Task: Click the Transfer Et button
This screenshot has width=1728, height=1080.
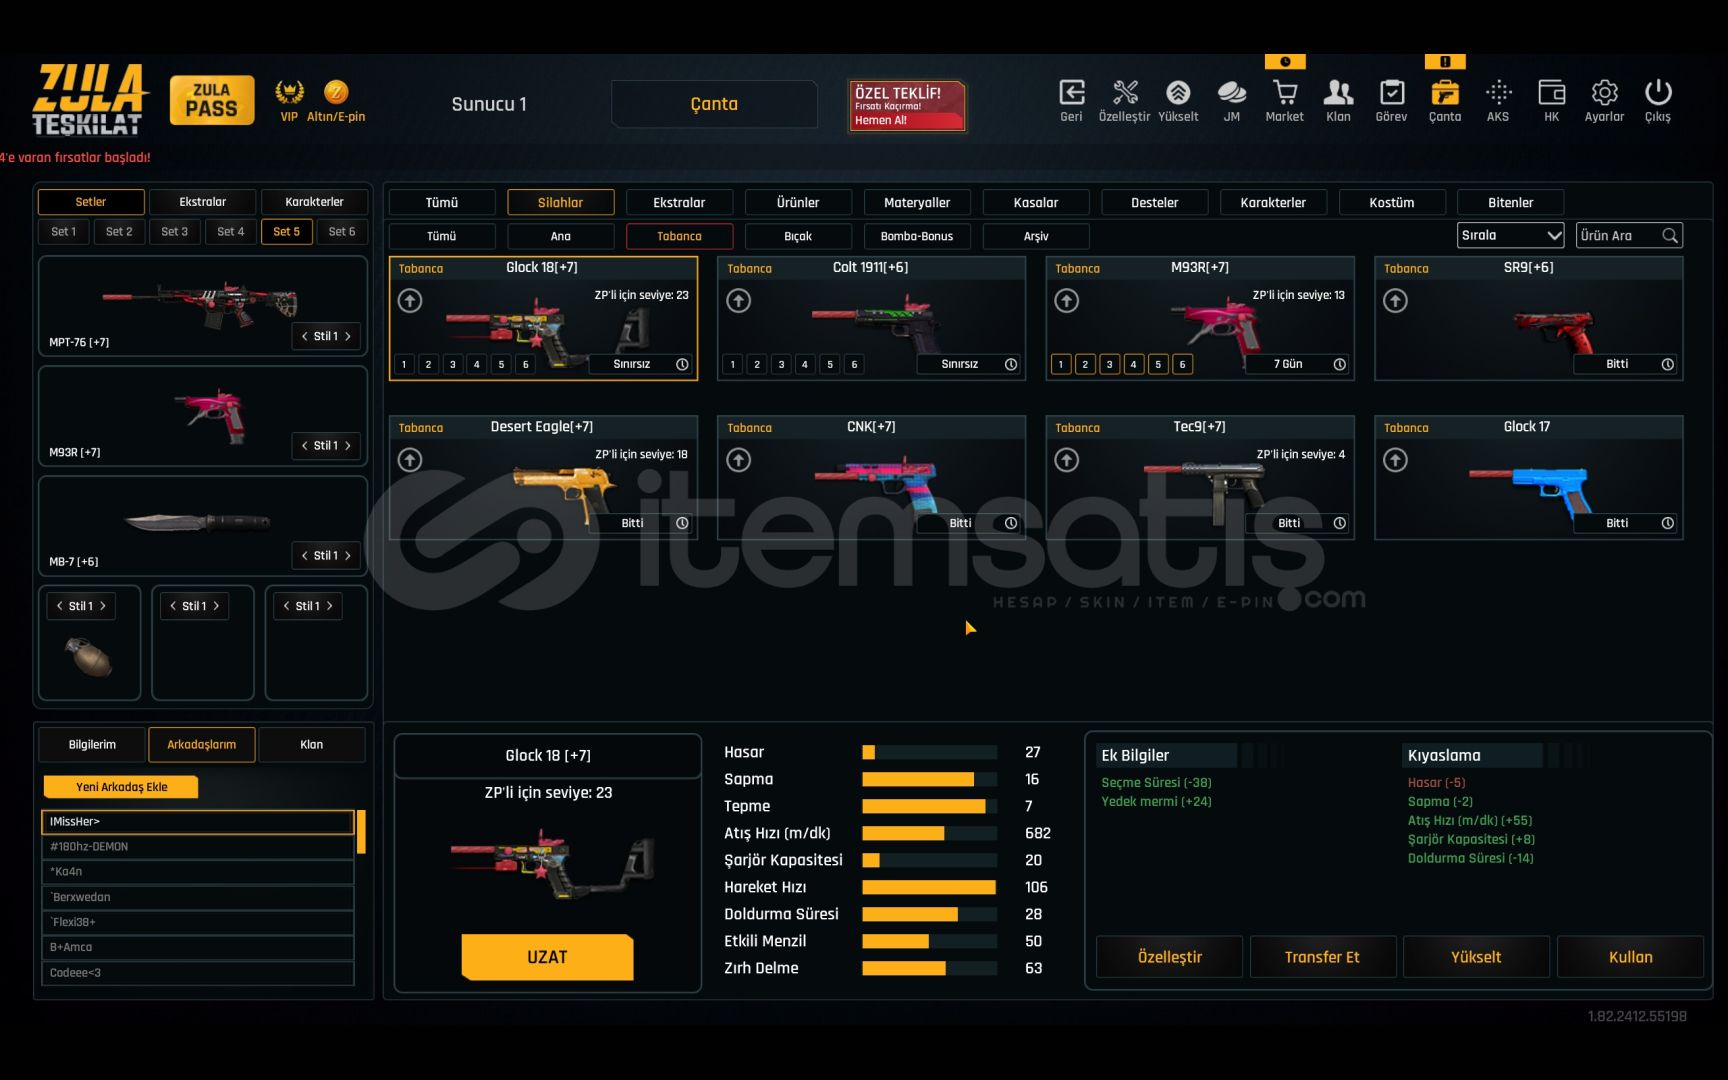Action: coord(1322,957)
